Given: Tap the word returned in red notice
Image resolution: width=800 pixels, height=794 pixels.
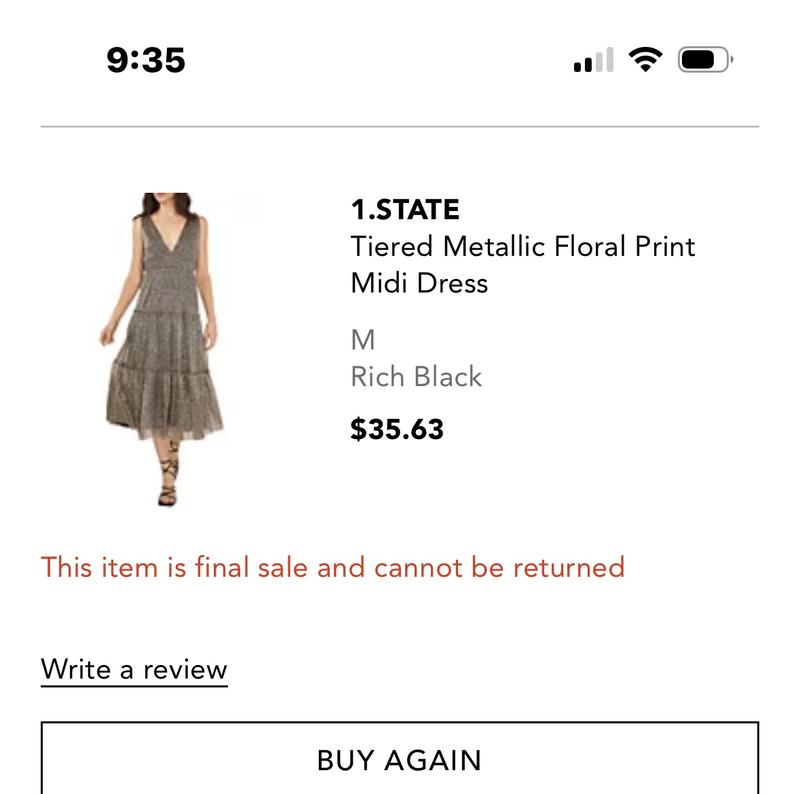Looking at the screenshot, I should 568,567.
